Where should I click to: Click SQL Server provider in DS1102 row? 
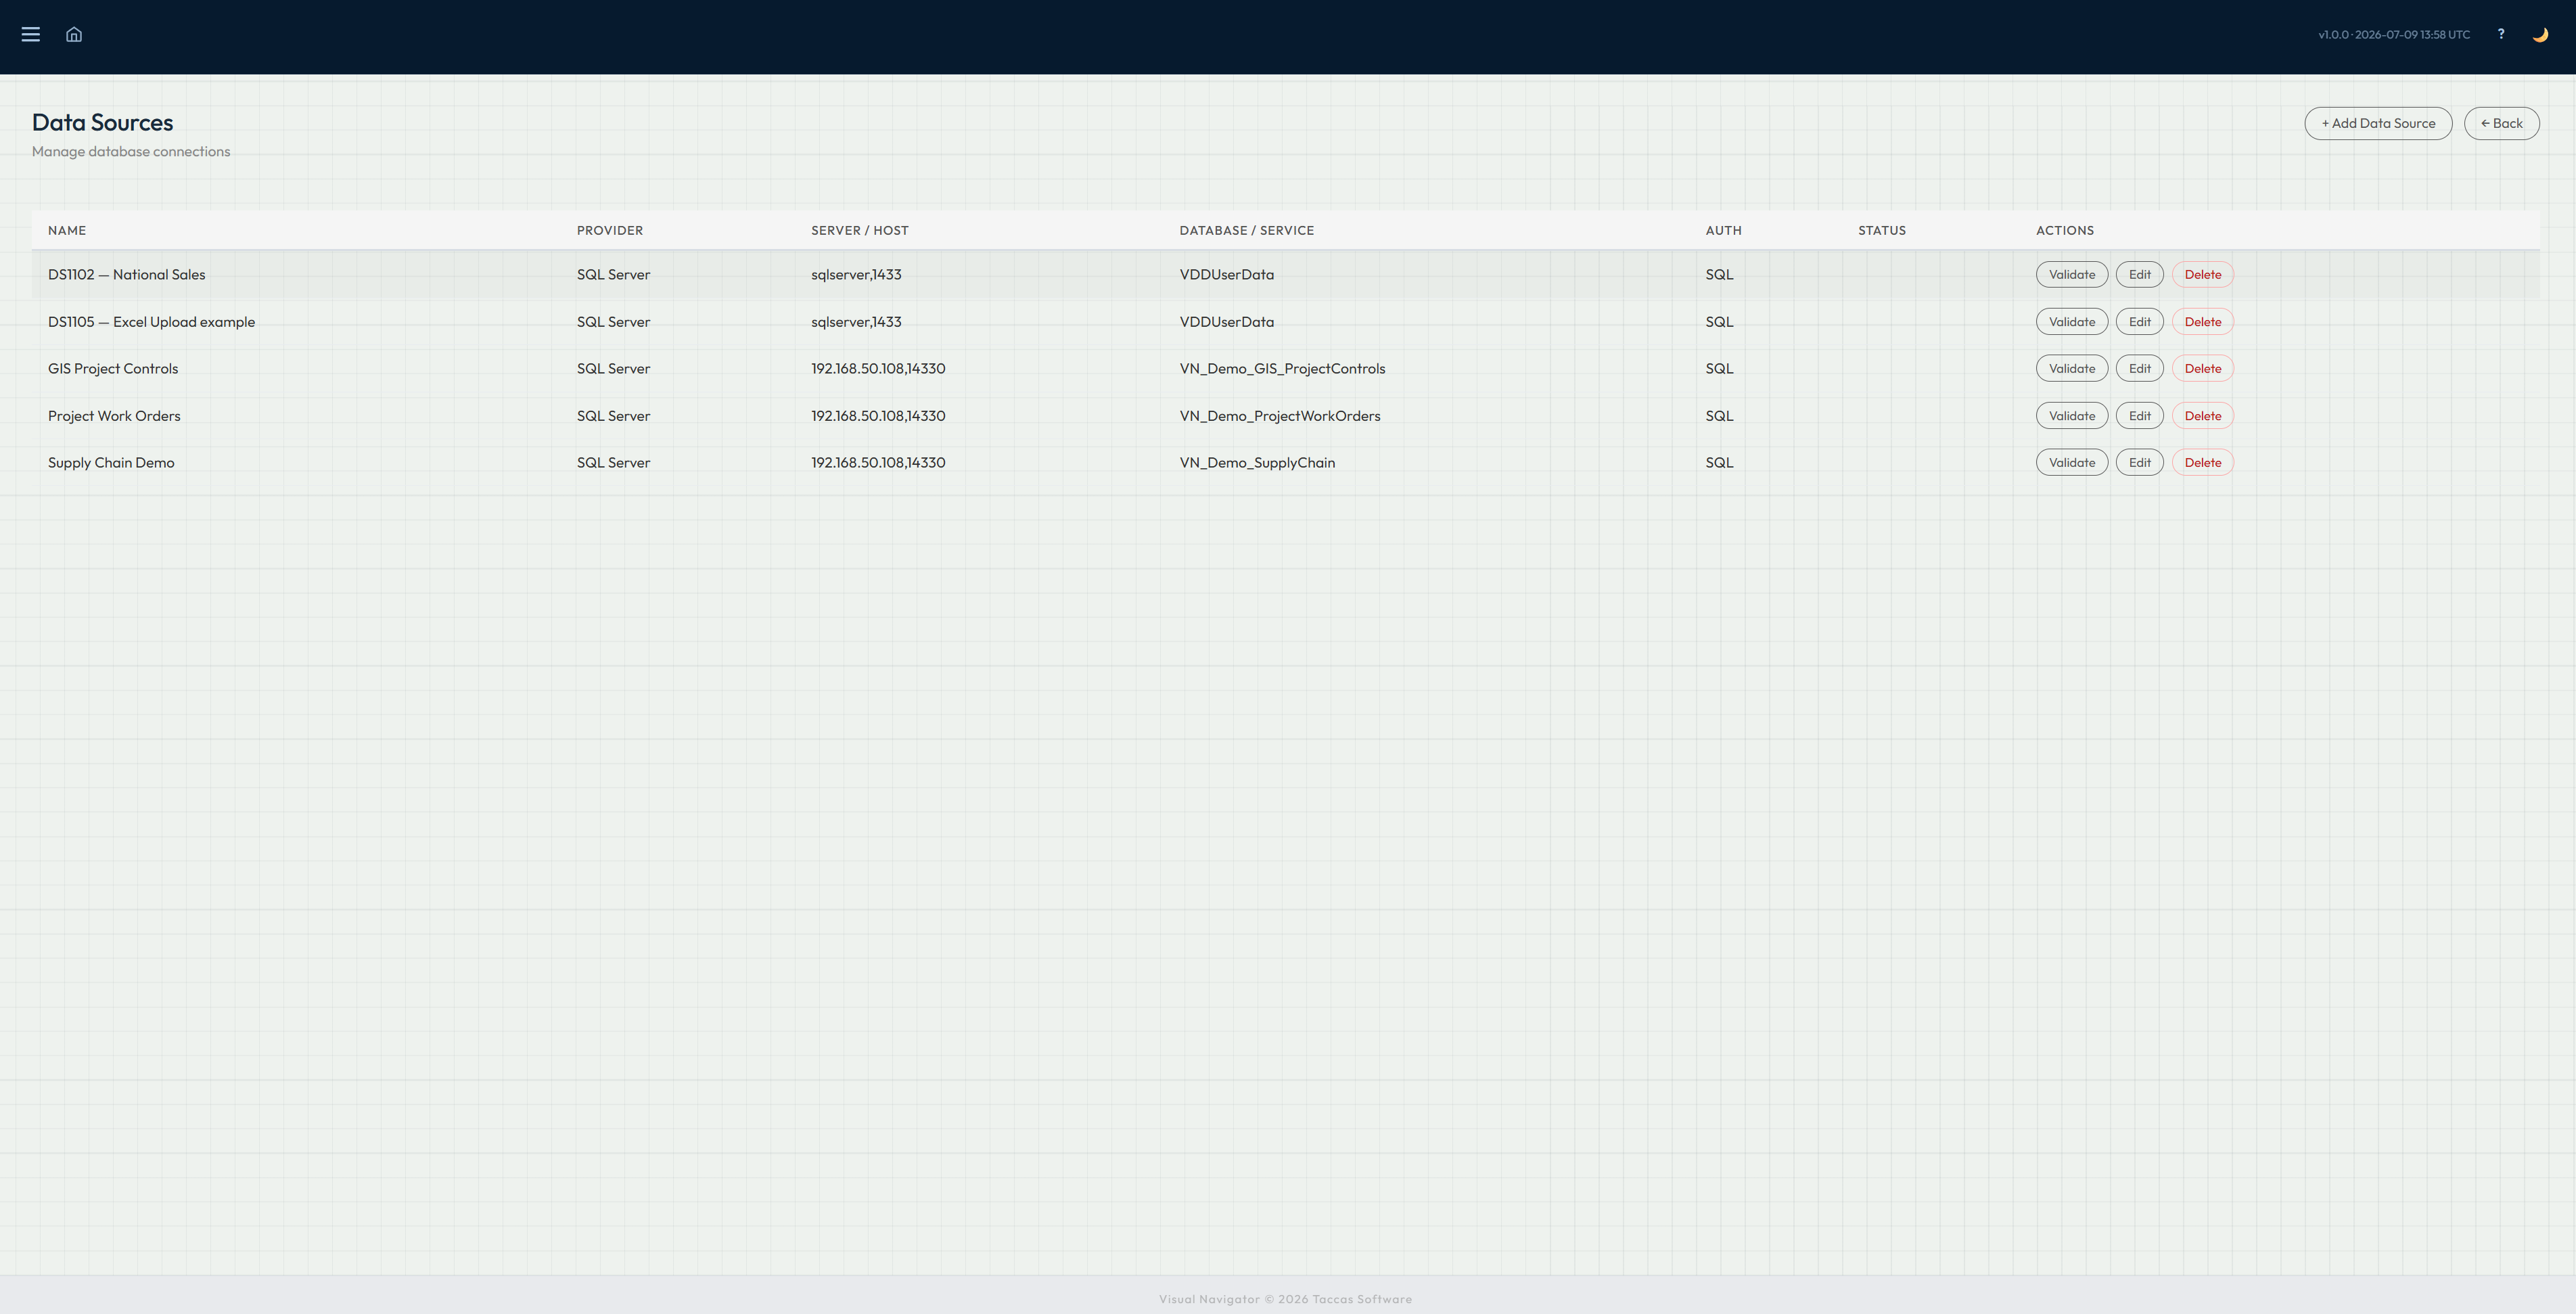click(613, 274)
